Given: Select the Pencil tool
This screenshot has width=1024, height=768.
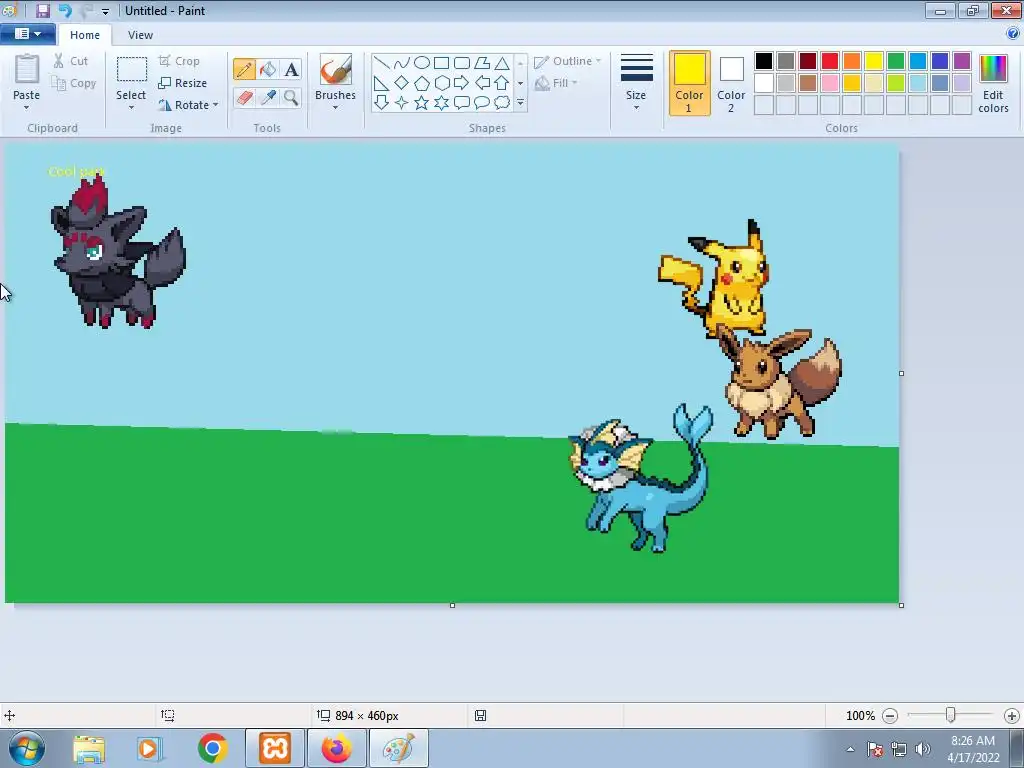Looking at the screenshot, I should (244, 69).
